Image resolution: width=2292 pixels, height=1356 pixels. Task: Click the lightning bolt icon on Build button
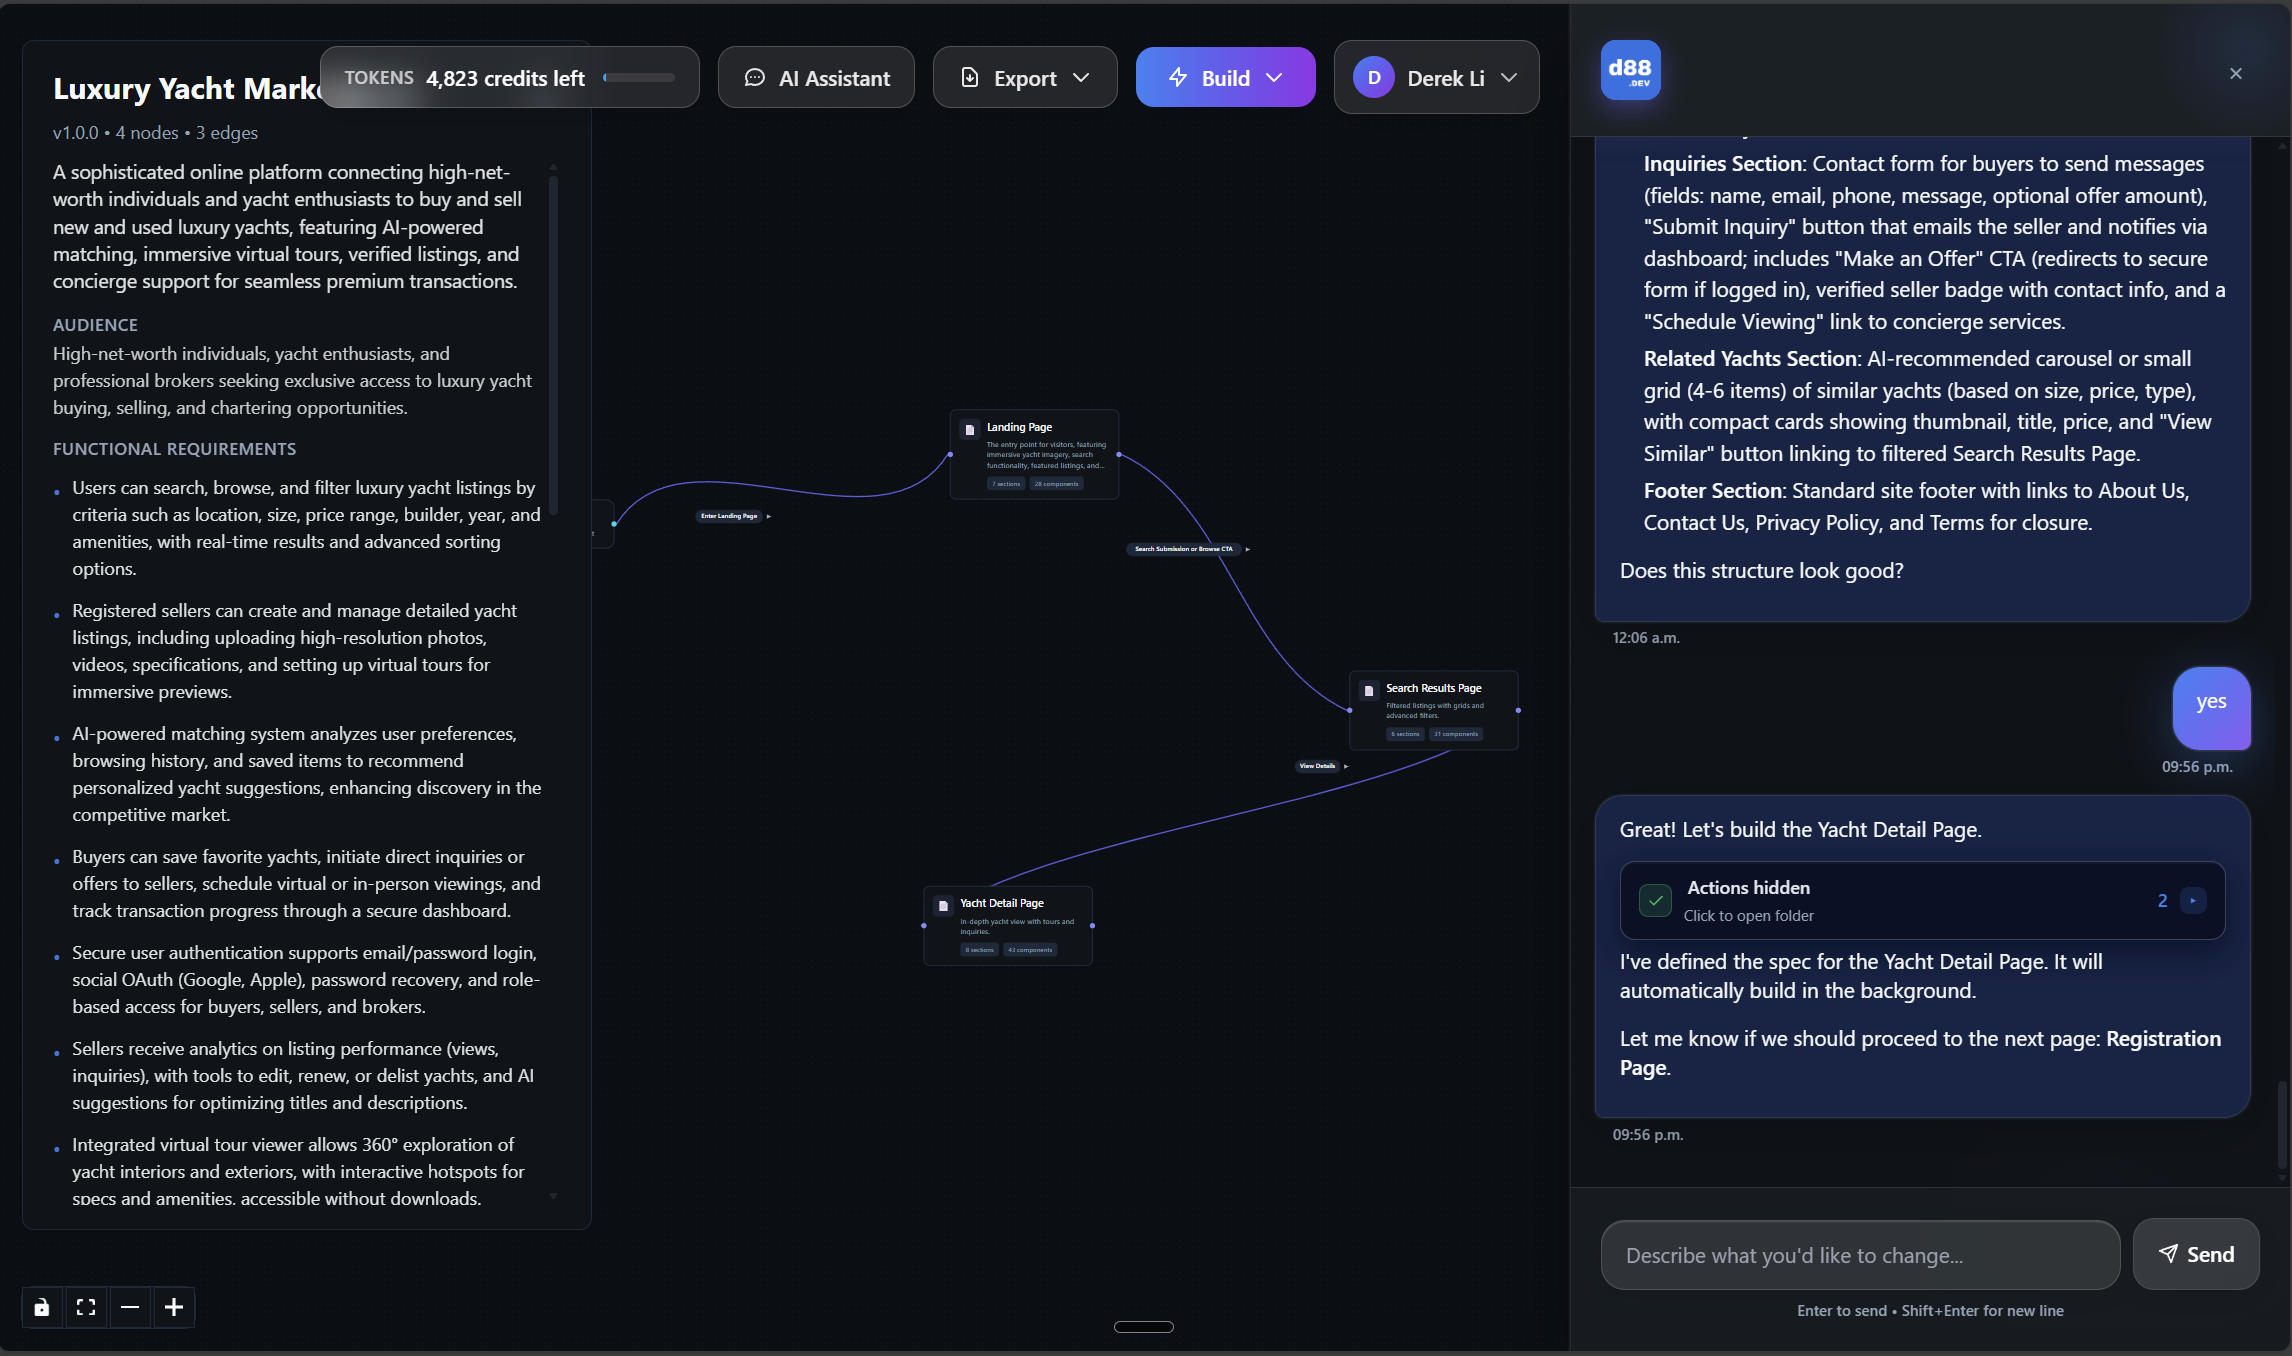[1177, 77]
